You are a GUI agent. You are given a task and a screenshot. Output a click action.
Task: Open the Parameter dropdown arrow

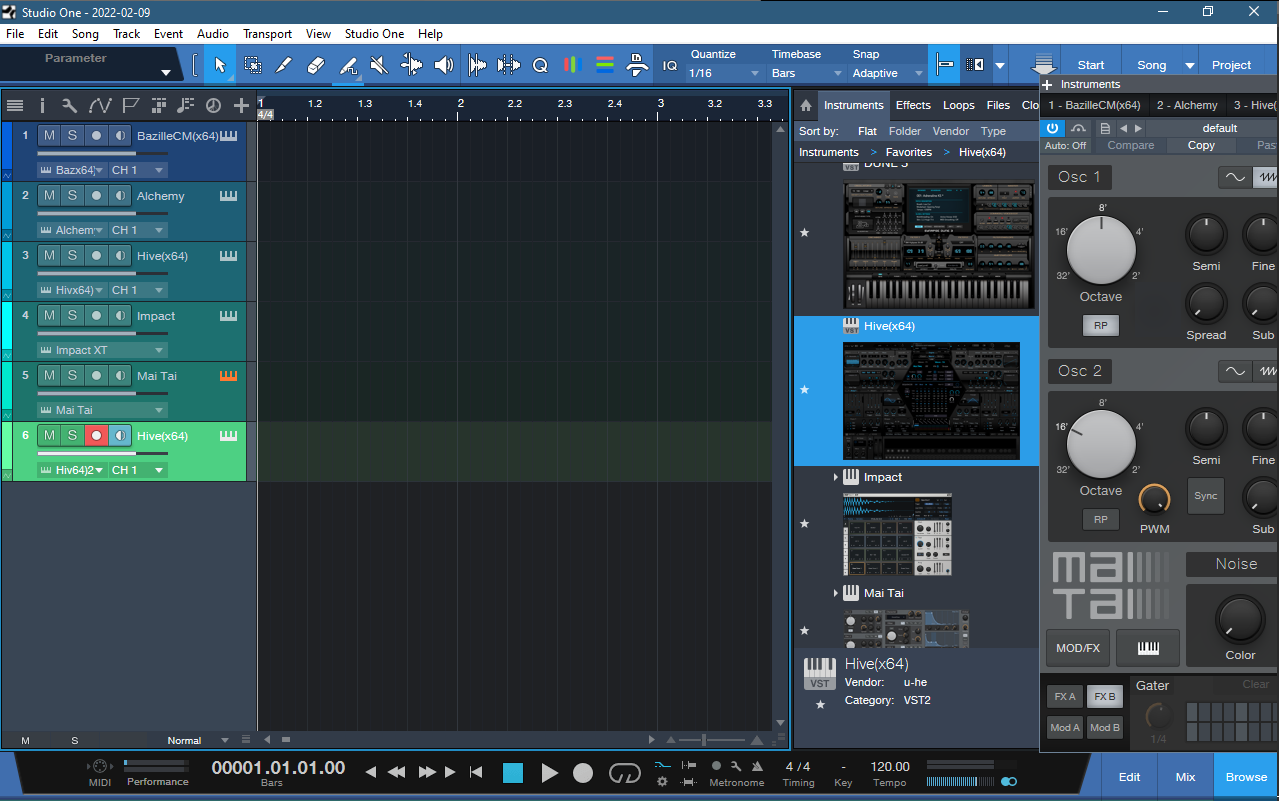(x=166, y=73)
